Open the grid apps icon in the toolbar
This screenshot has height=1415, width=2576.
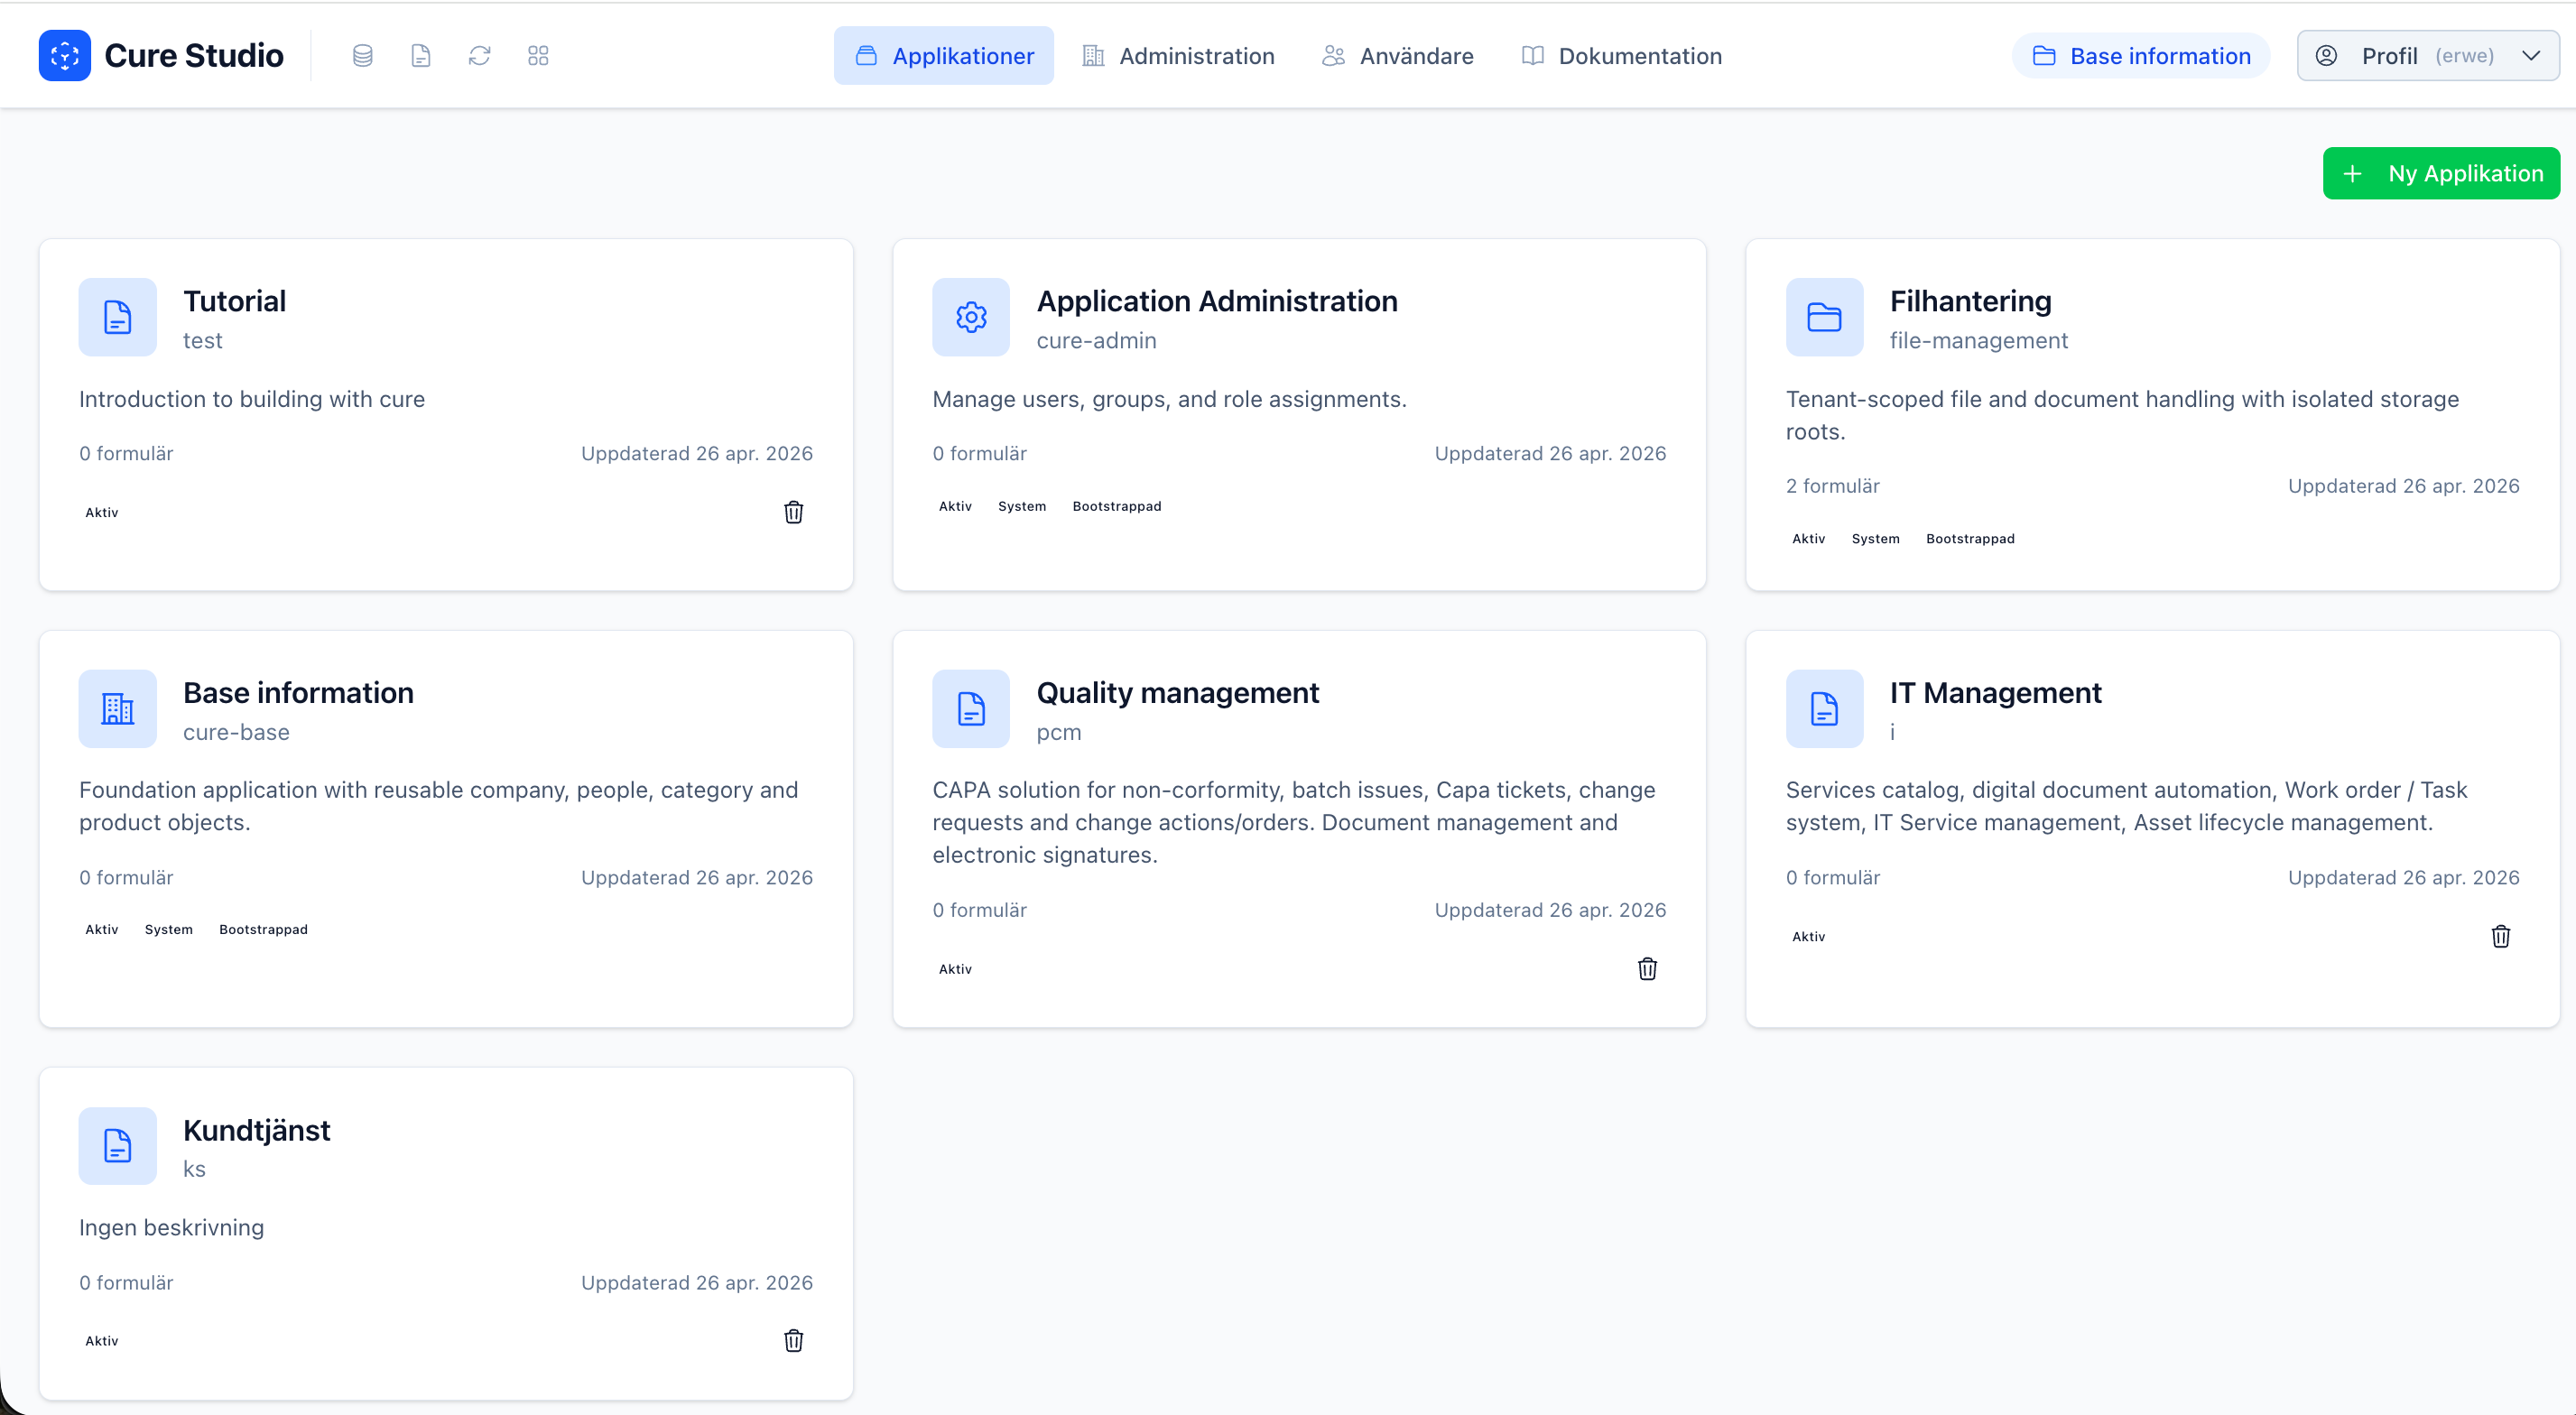coord(538,56)
